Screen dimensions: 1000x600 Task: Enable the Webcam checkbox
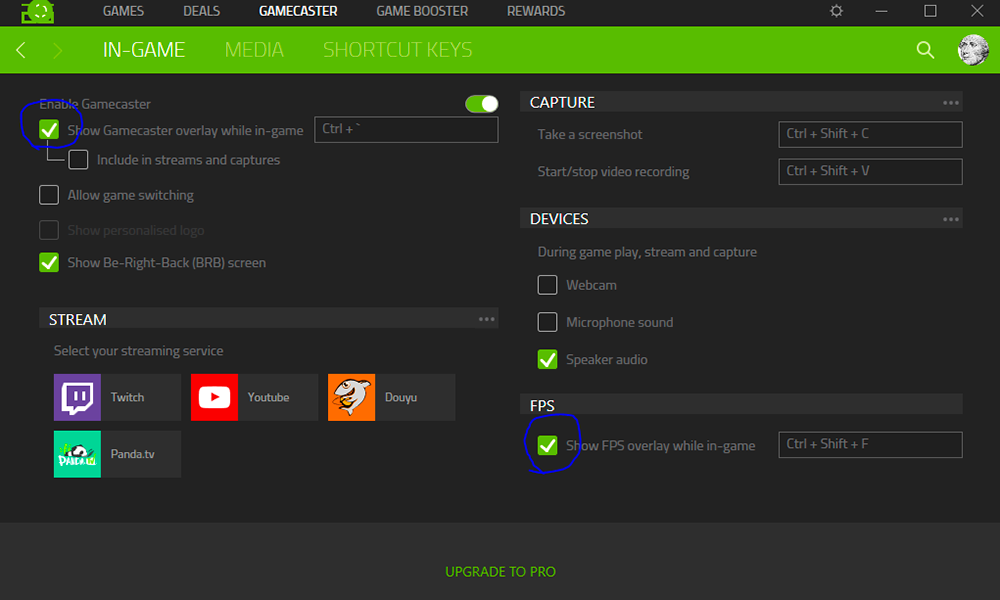[548, 285]
